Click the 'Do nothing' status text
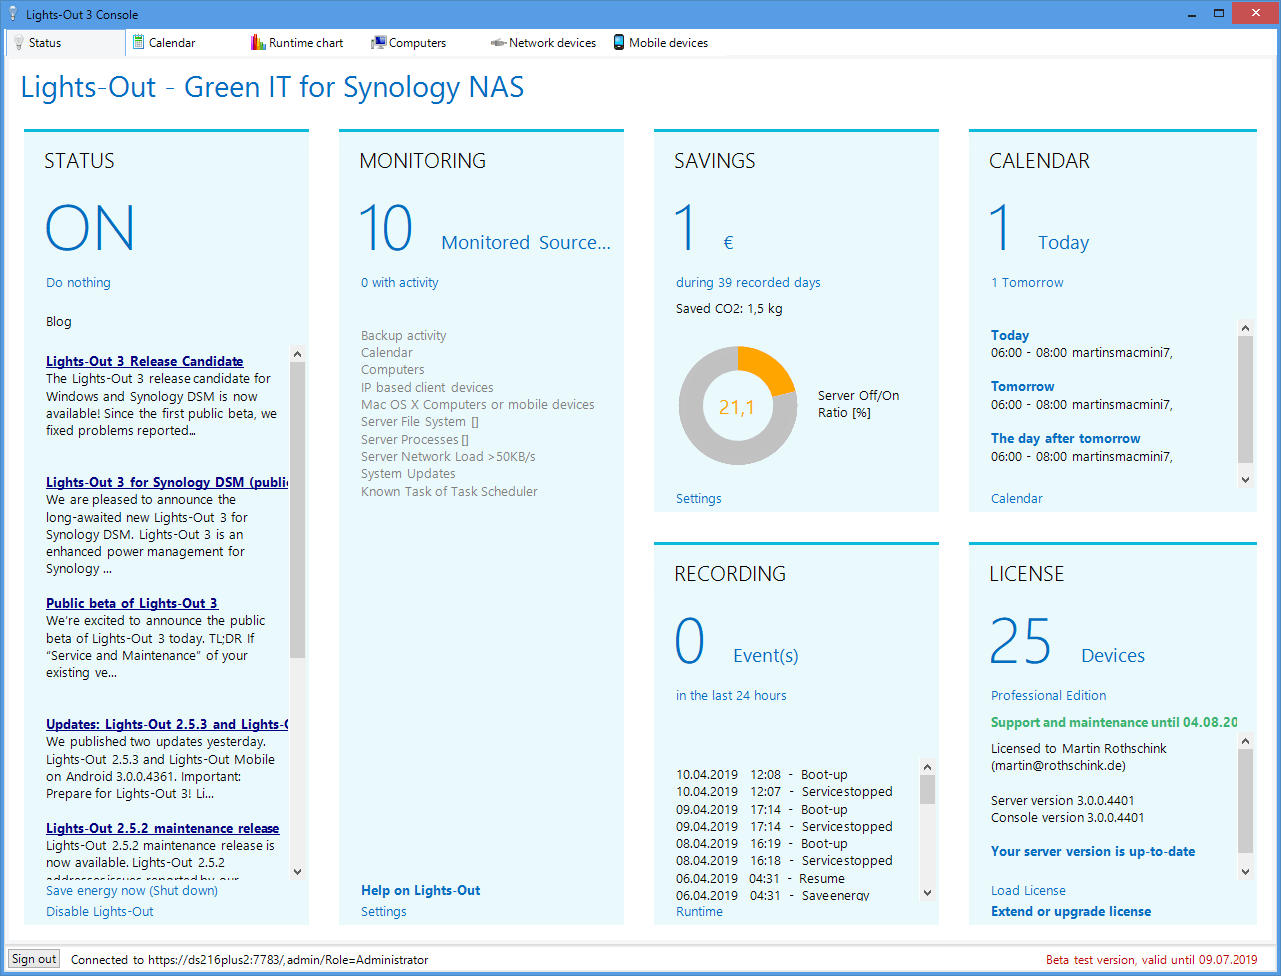The width and height of the screenshot is (1281, 976). pyautogui.click(x=78, y=282)
